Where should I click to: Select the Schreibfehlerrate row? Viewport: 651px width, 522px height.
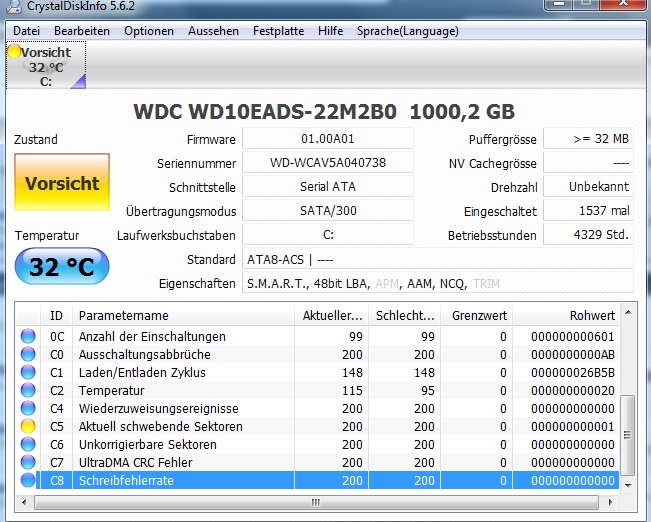coord(318,480)
